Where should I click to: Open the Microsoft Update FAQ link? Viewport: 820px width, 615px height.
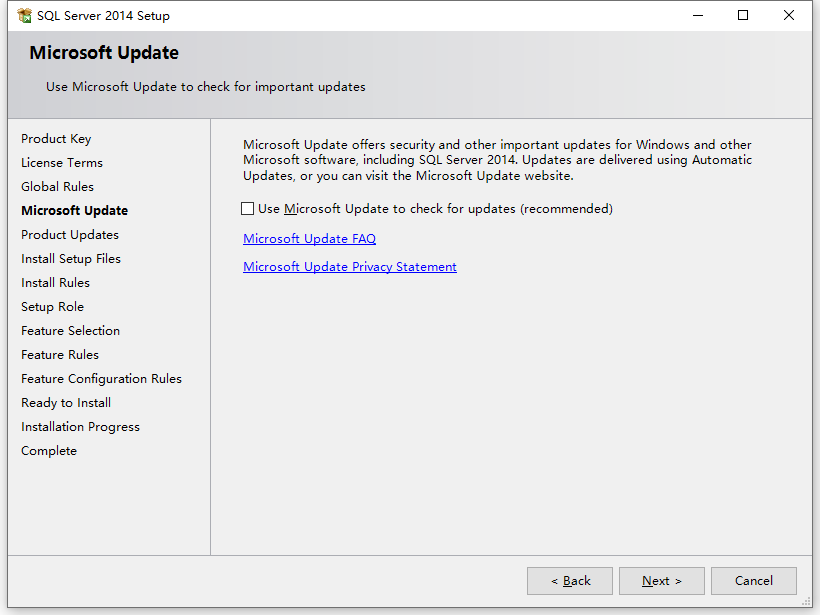pyautogui.click(x=310, y=238)
